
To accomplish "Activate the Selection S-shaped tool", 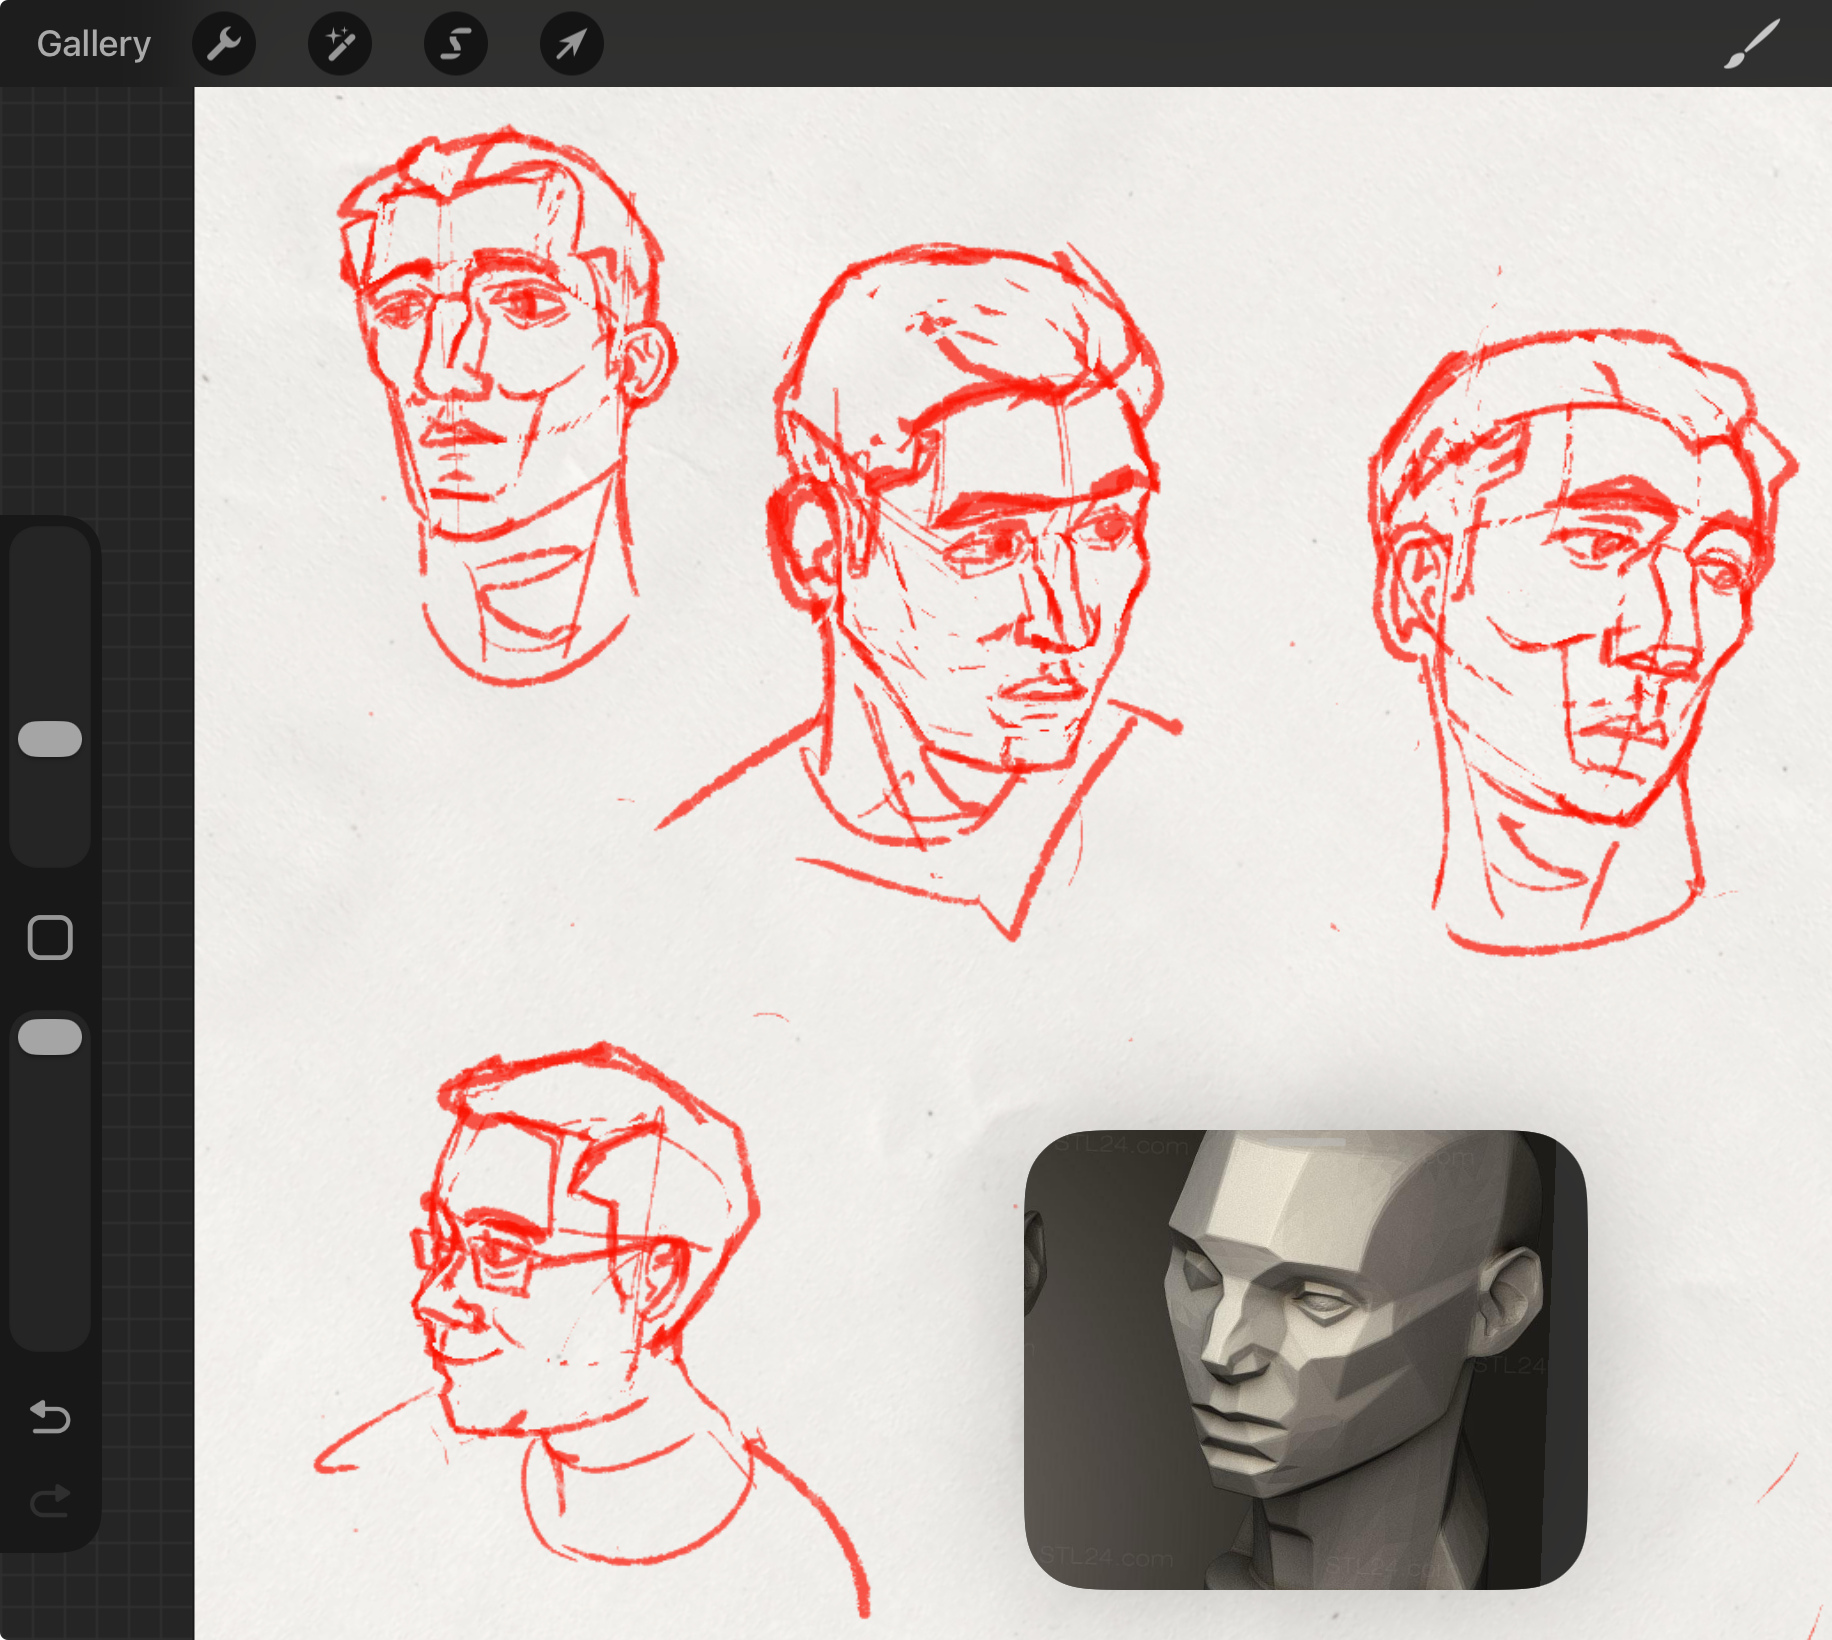I will [x=456, y=44].
